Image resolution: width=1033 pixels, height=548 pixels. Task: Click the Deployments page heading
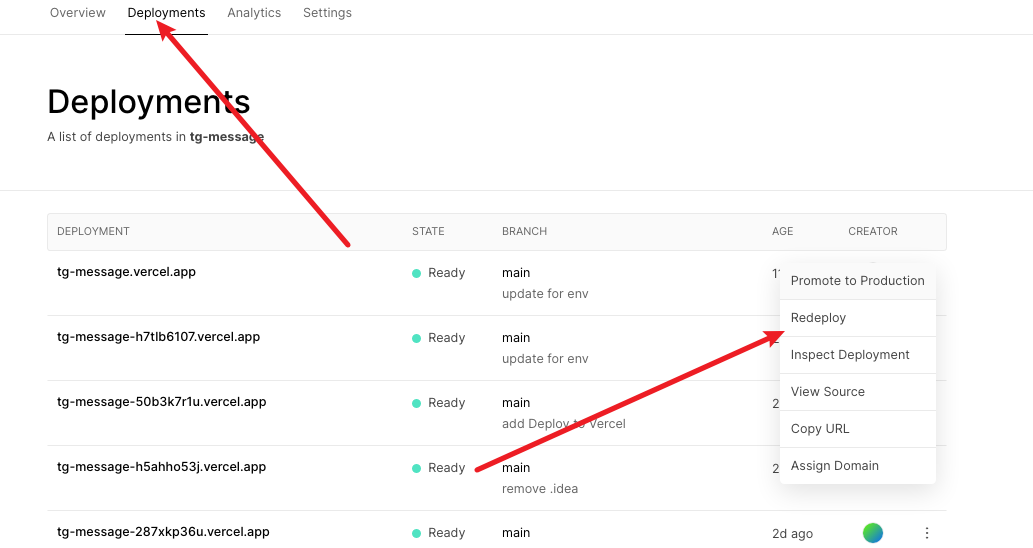point(149,102)
